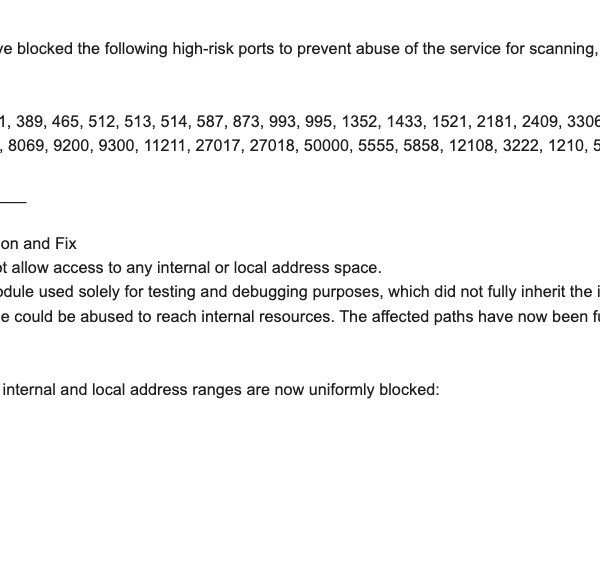Click the short horizontal divider line
Image resolution: width=600 pixels, height=571 pixels.
(12, 202)
